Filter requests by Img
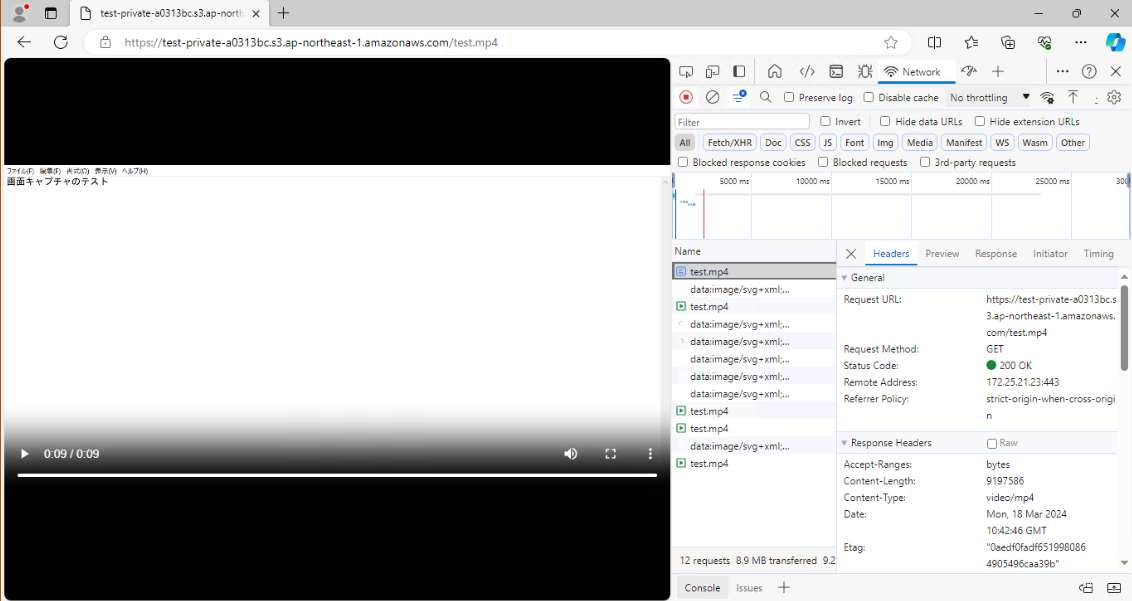The height and width of the screenshot is (601, 1132). tap(885, 142)
